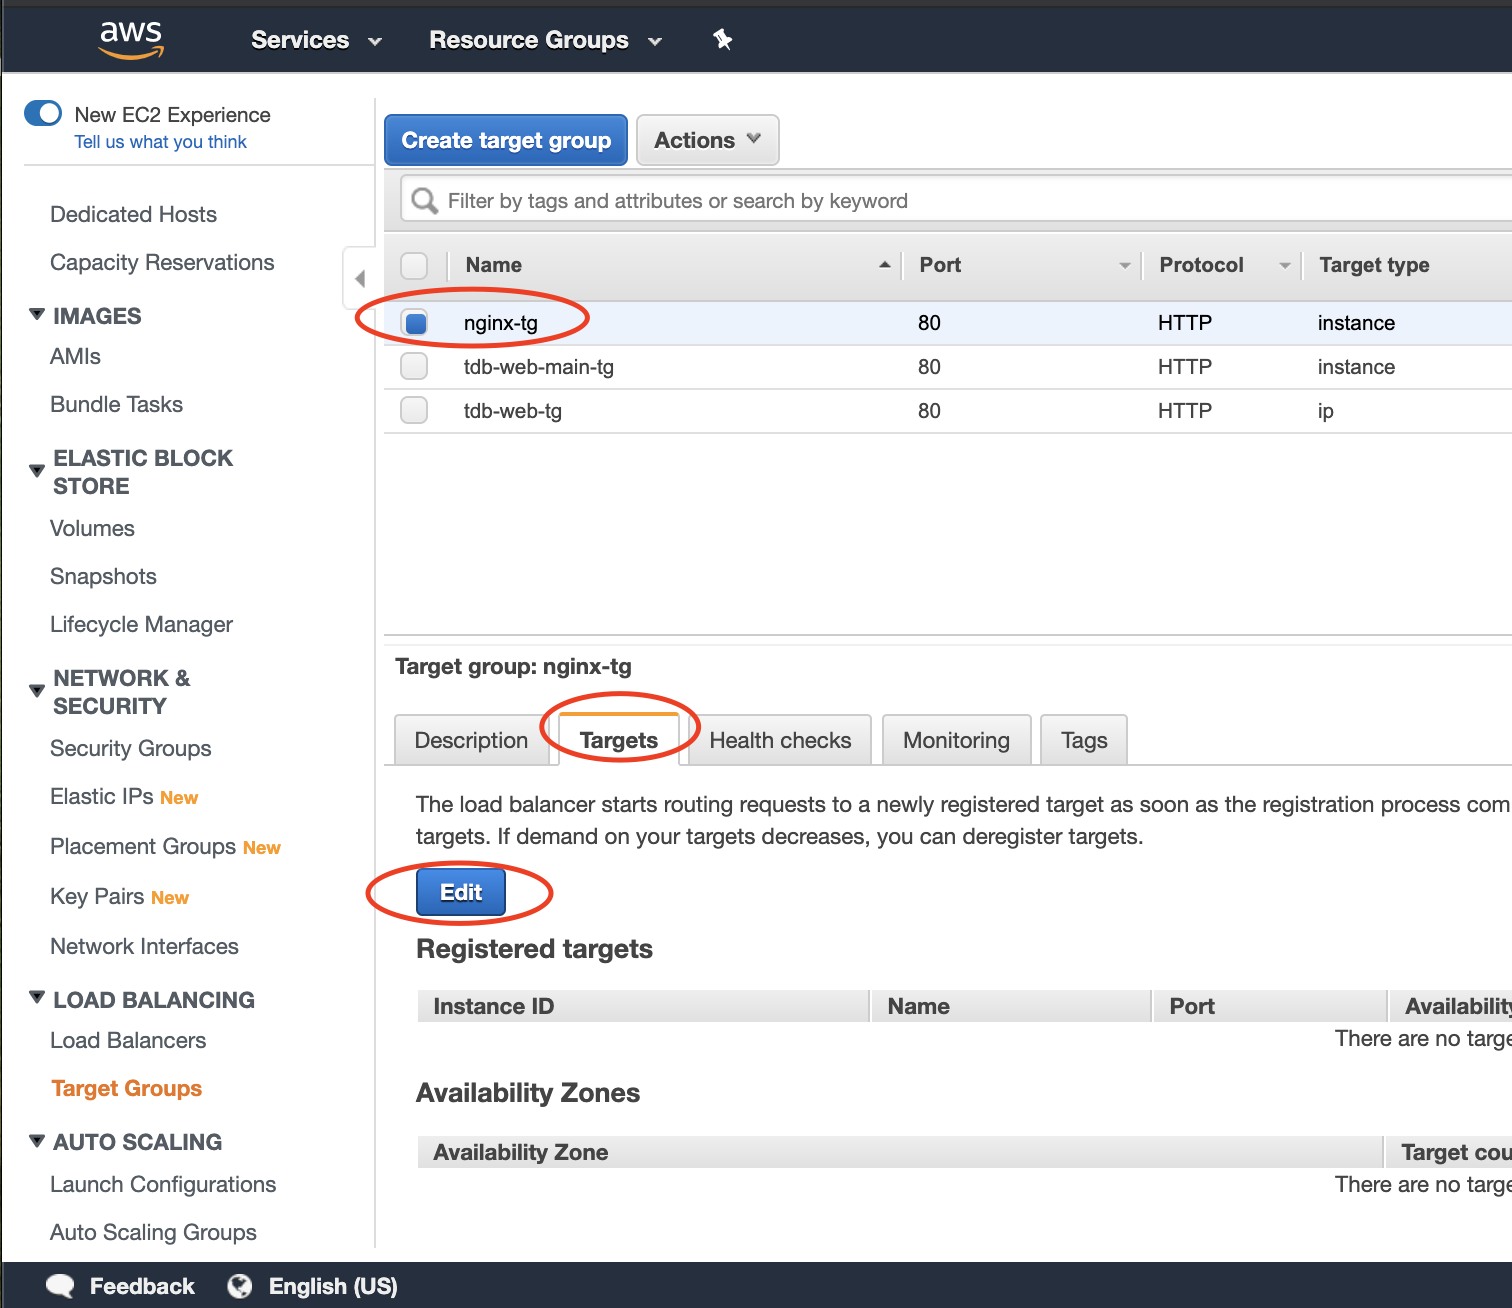Switch to the Health checks tab
The width and height of the screenshot is (1512, 1308).
click(780, 741)
